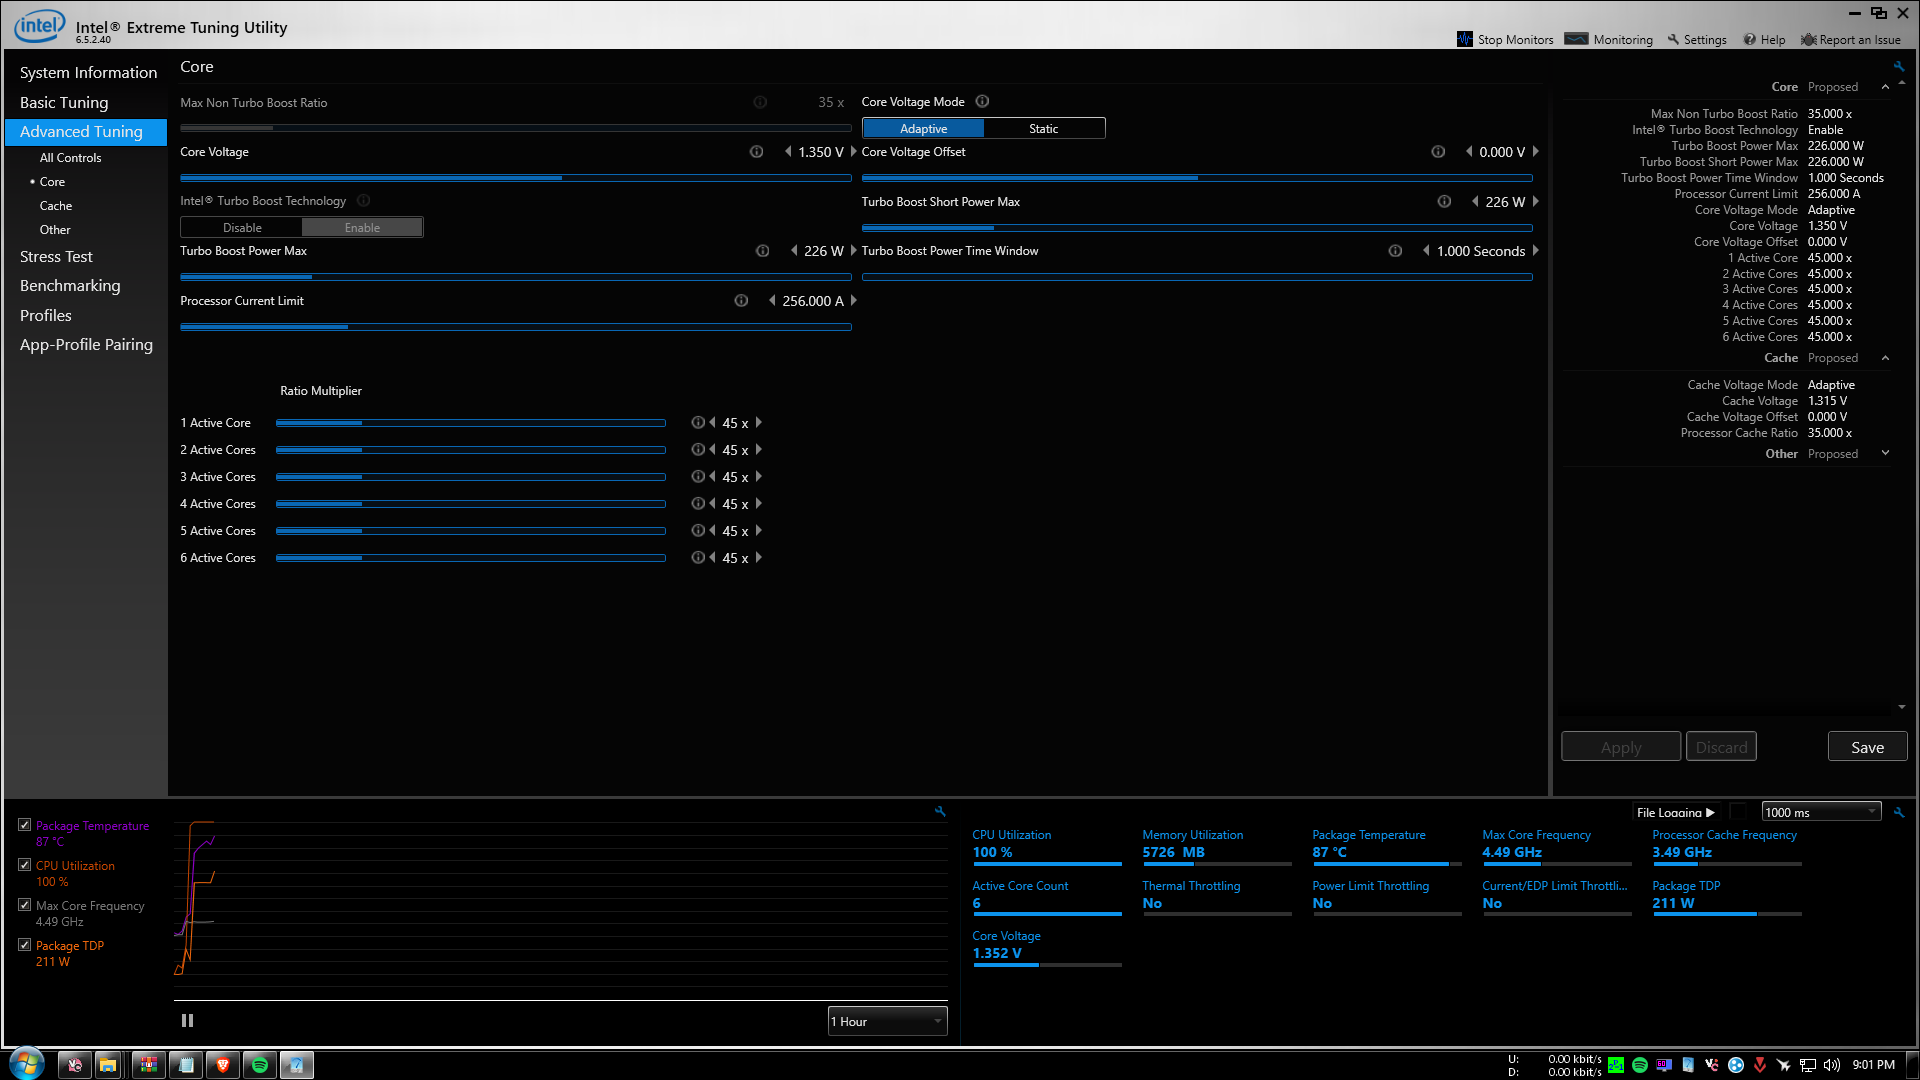Click the Turbo Boost Short Power Max slider
Screen dimensions: 1920x1080
pyautogui.click(x=1197, y=228)
